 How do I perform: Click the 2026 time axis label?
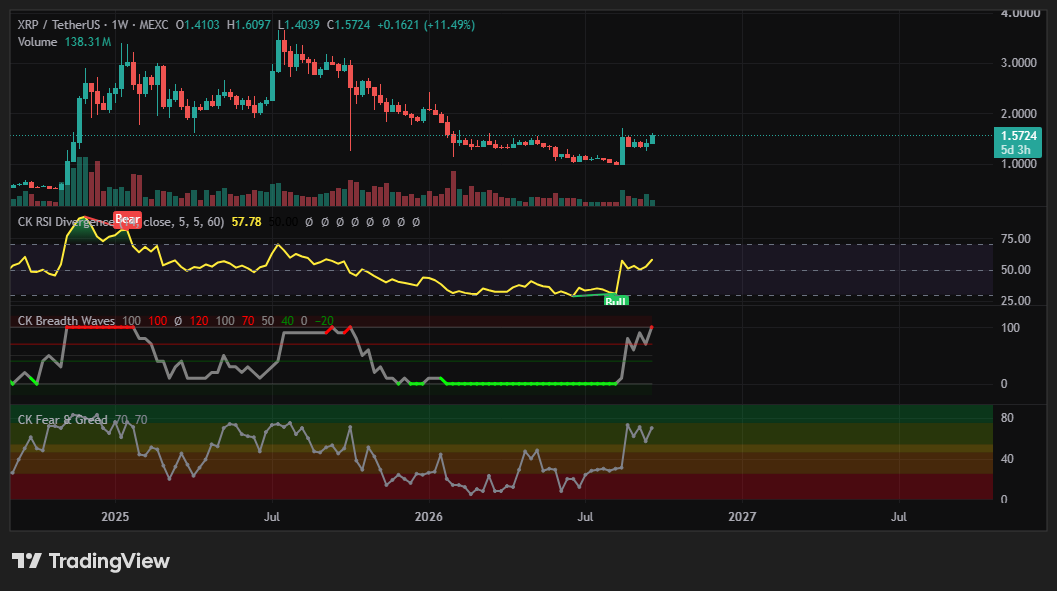[429, 517]
